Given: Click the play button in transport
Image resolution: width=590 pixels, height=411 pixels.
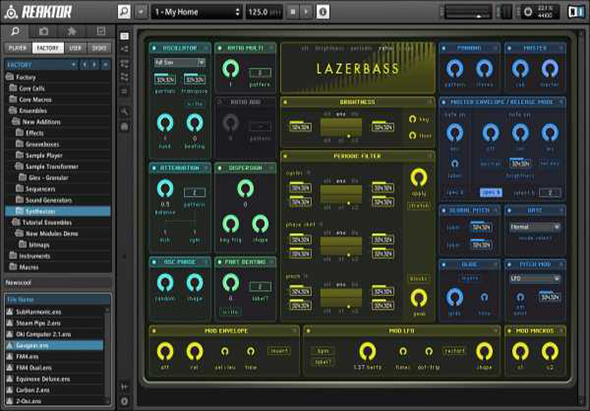Looking at the screenshot, I should point(306,12).
